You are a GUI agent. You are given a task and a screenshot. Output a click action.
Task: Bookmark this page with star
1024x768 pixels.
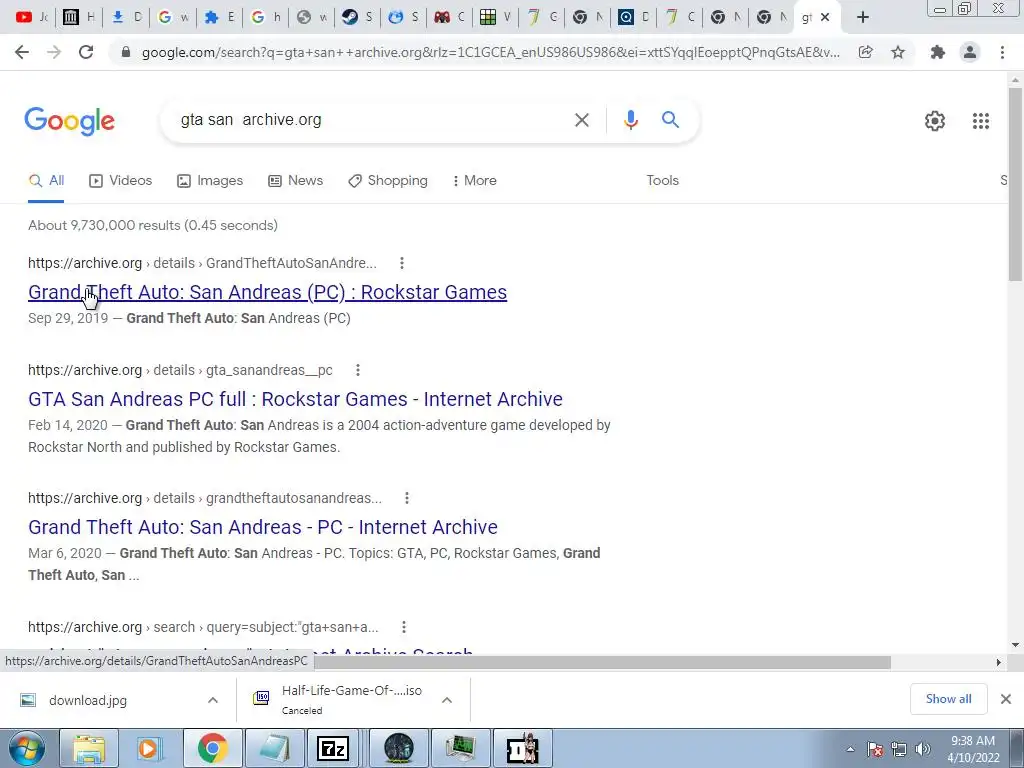click(898, 52)
